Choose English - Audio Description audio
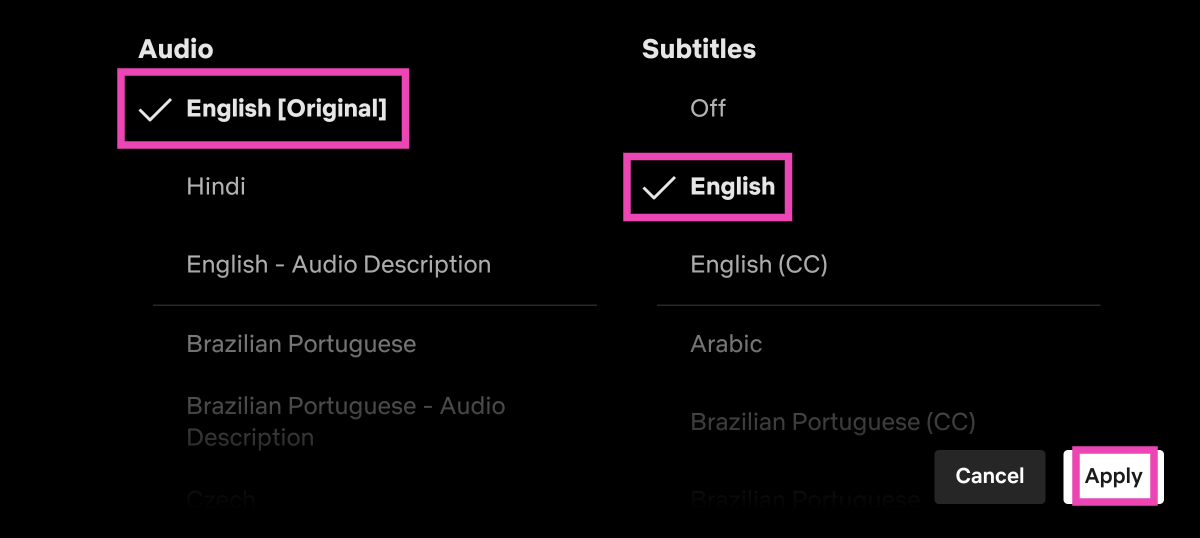 tap(338, 265)
